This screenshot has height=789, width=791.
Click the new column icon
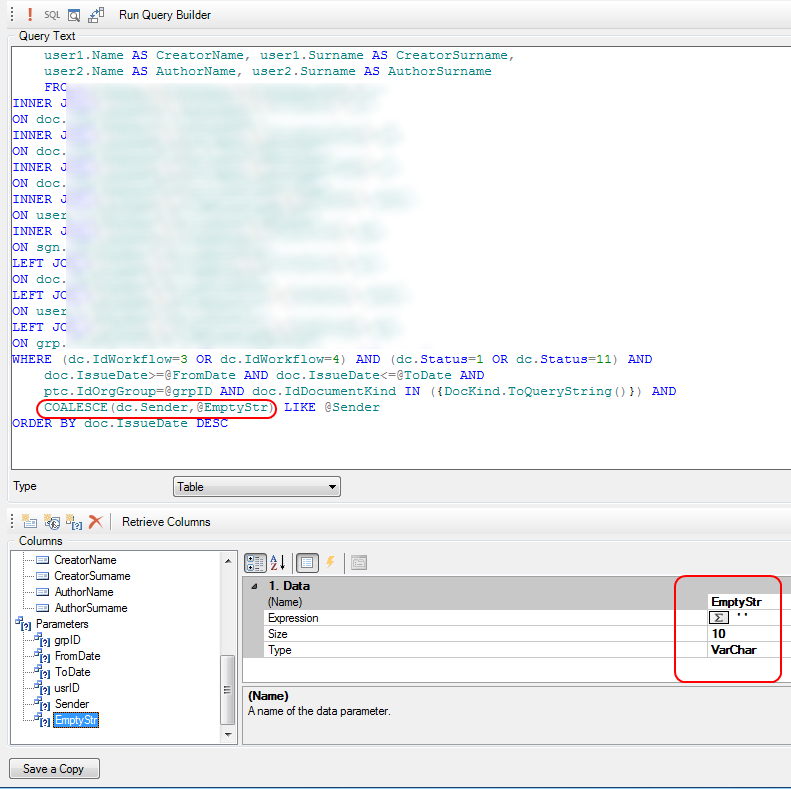[x=29, y=522]
